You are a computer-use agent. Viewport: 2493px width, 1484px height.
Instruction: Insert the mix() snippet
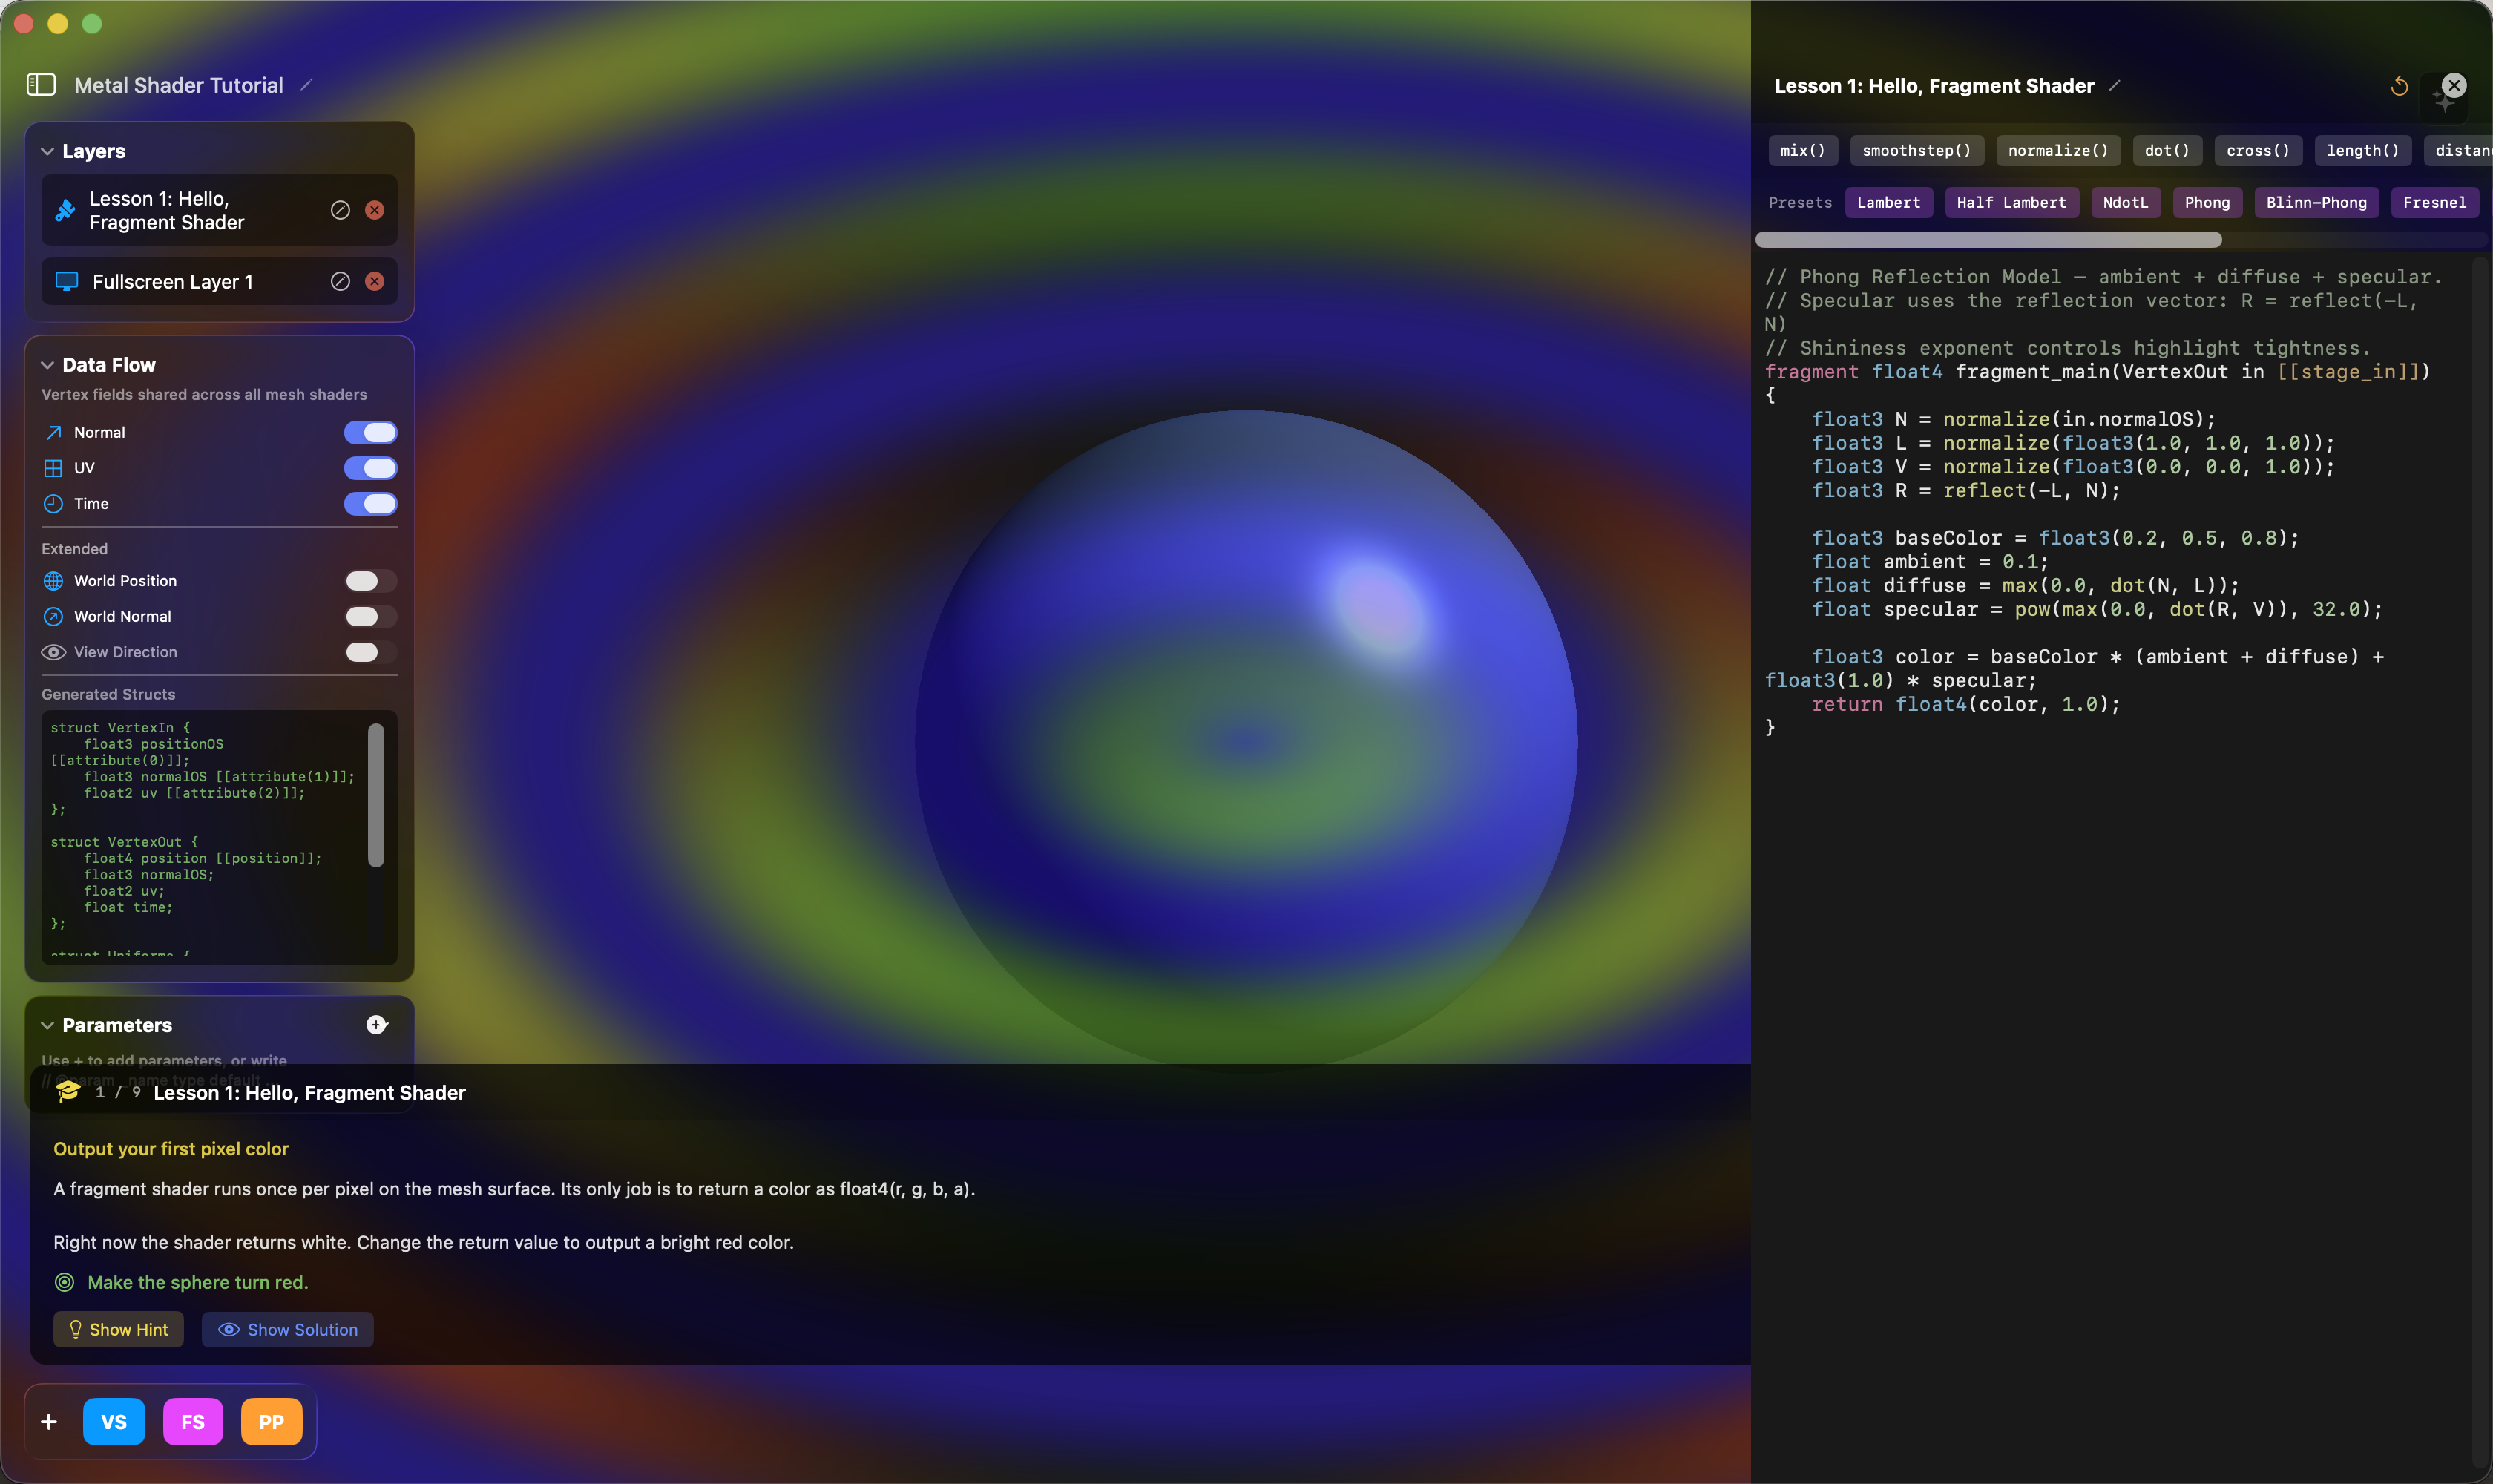pos(1802,151)
